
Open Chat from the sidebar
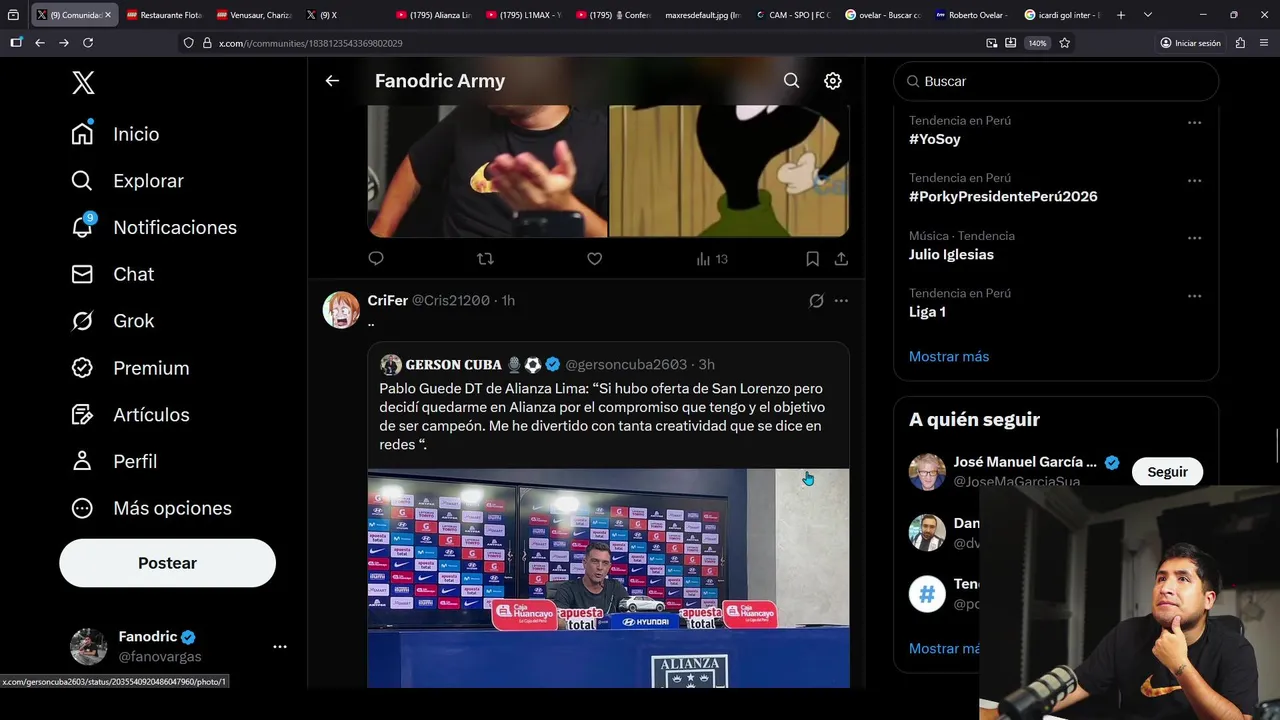[x=112, y=274]
